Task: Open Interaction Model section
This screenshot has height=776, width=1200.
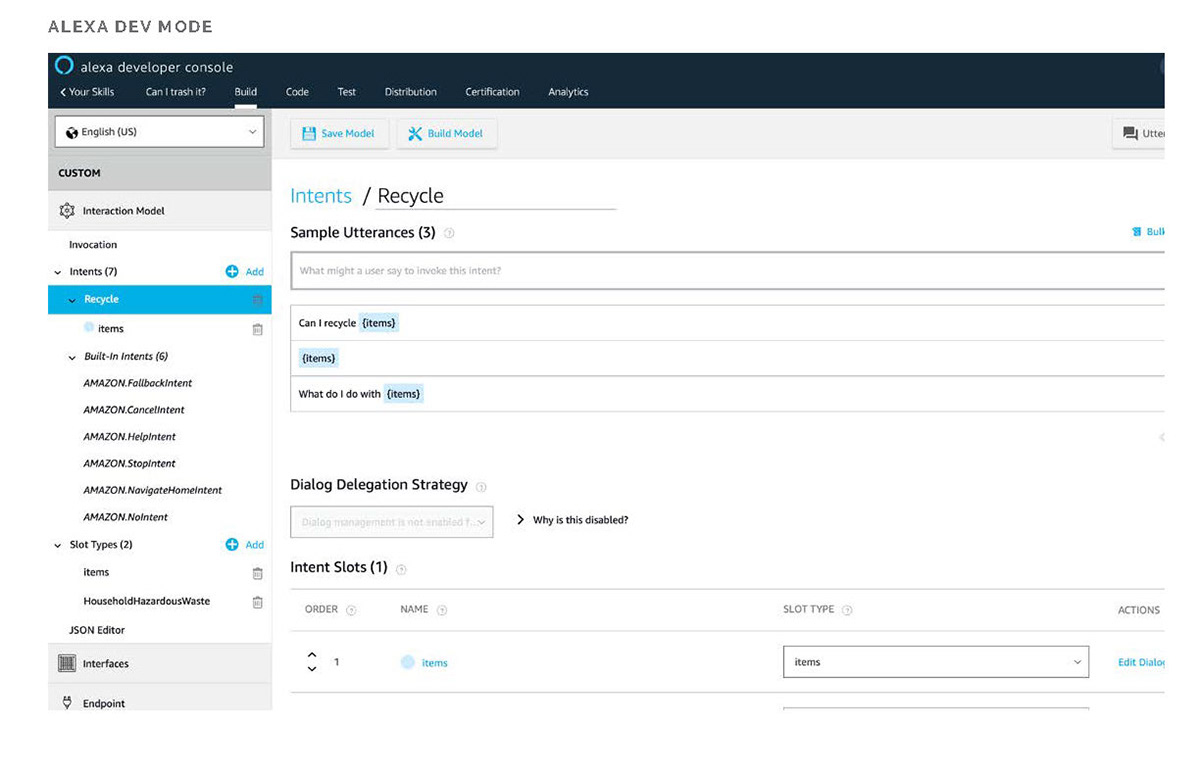Action: pyautogui.click(x=160, y=211)
